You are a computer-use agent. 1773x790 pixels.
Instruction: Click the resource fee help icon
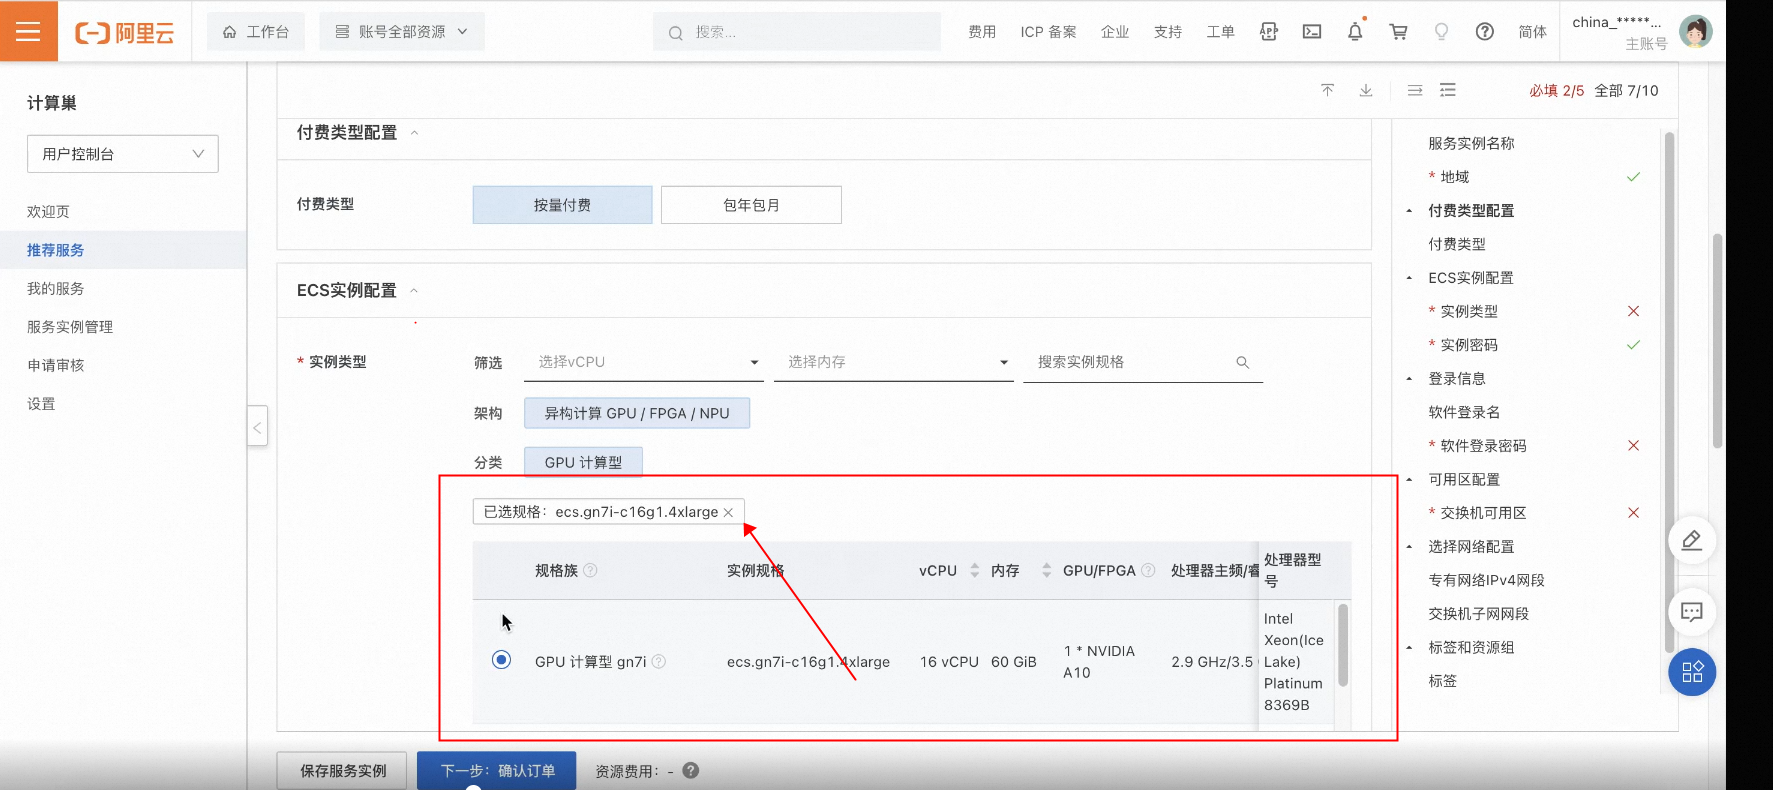pyautogui.click(x=690, y=770)
